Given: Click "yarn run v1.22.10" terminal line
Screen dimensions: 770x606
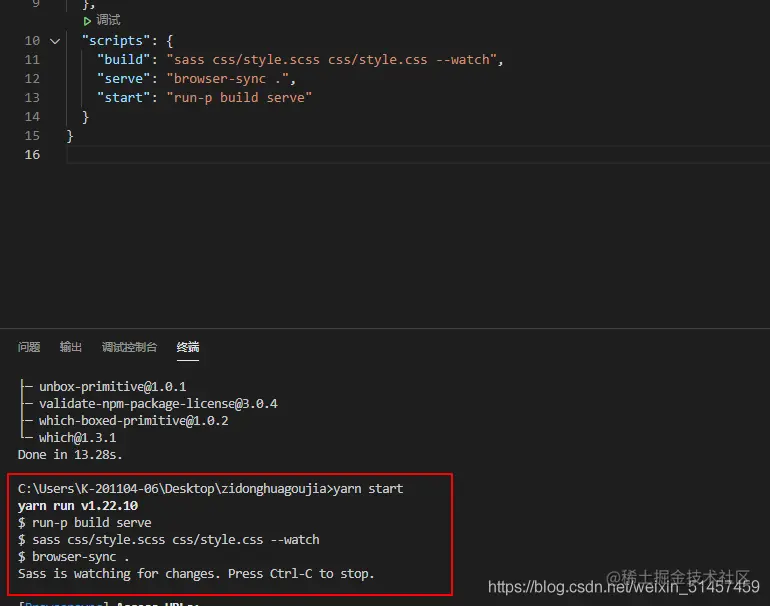Looking at the screenshot, I should pyautogui.click(x=78, y=506).
